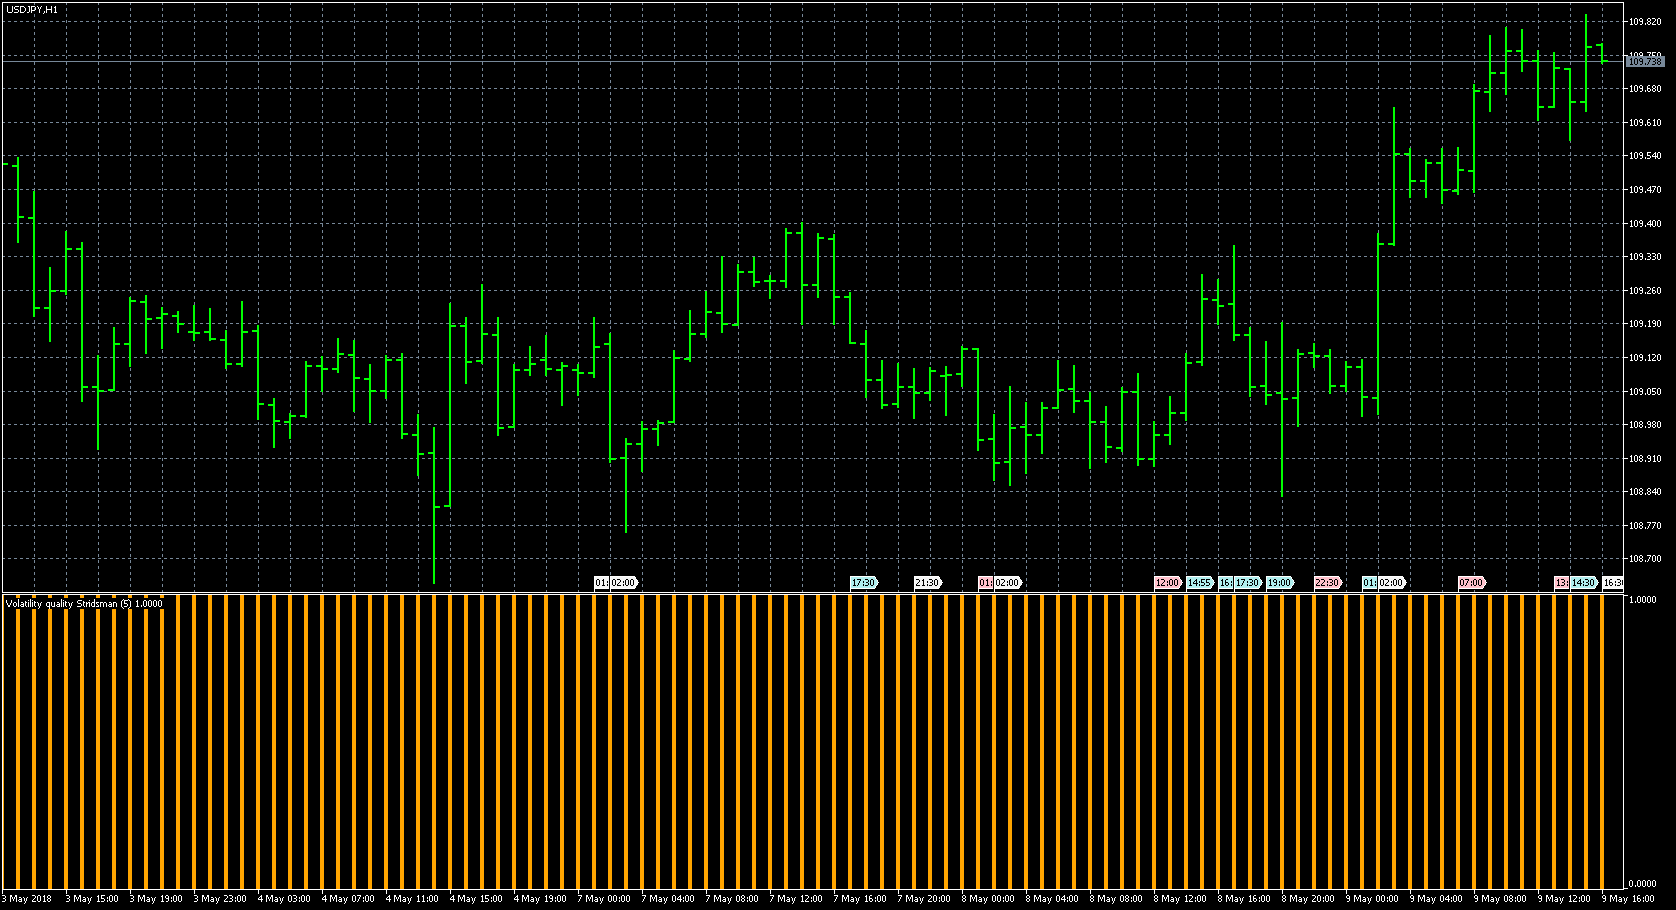
Task: Click the 14:55 news event marker
Action: pyautogui.click(x=1199, y=583)
